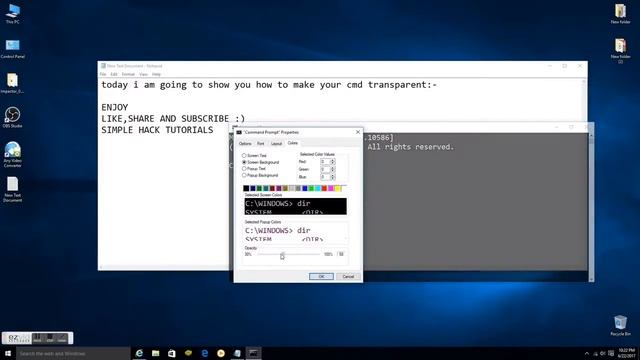Image resolution: width=640 pixels, height=360 pixels.
Task: Click the taskbar search box
Action: pyautogui.click(x=73, y=353)
